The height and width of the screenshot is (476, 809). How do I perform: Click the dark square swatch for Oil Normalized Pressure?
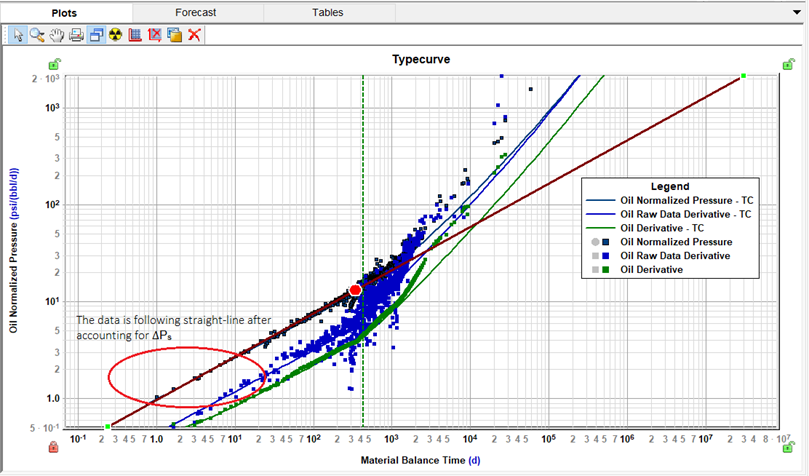coord(606,242)
